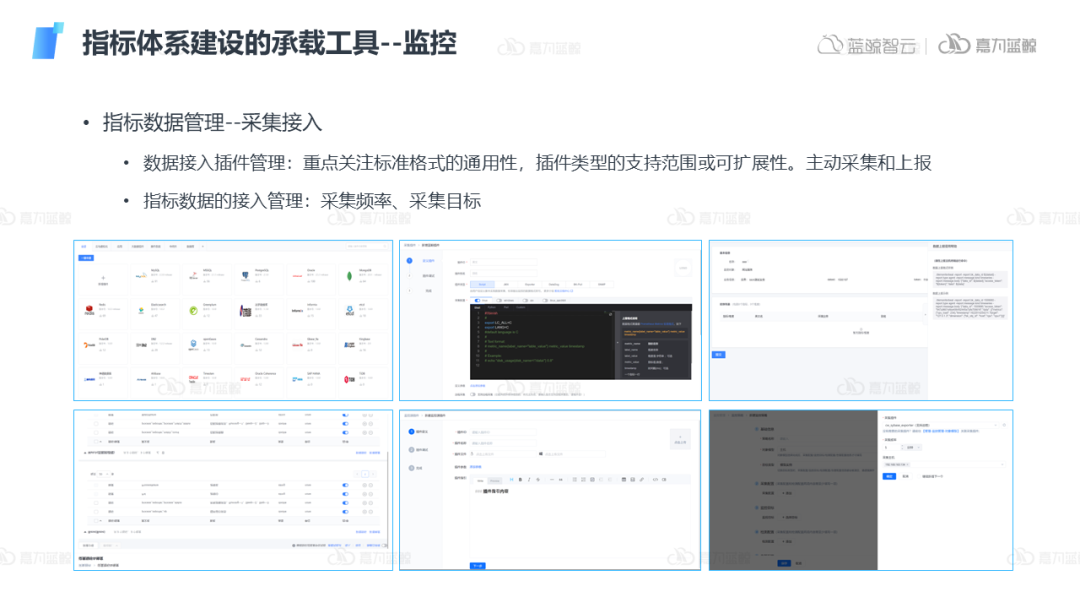
Task: Toggle the switch below the code editor
Action: pyautogui.click(x=472, y=395)
